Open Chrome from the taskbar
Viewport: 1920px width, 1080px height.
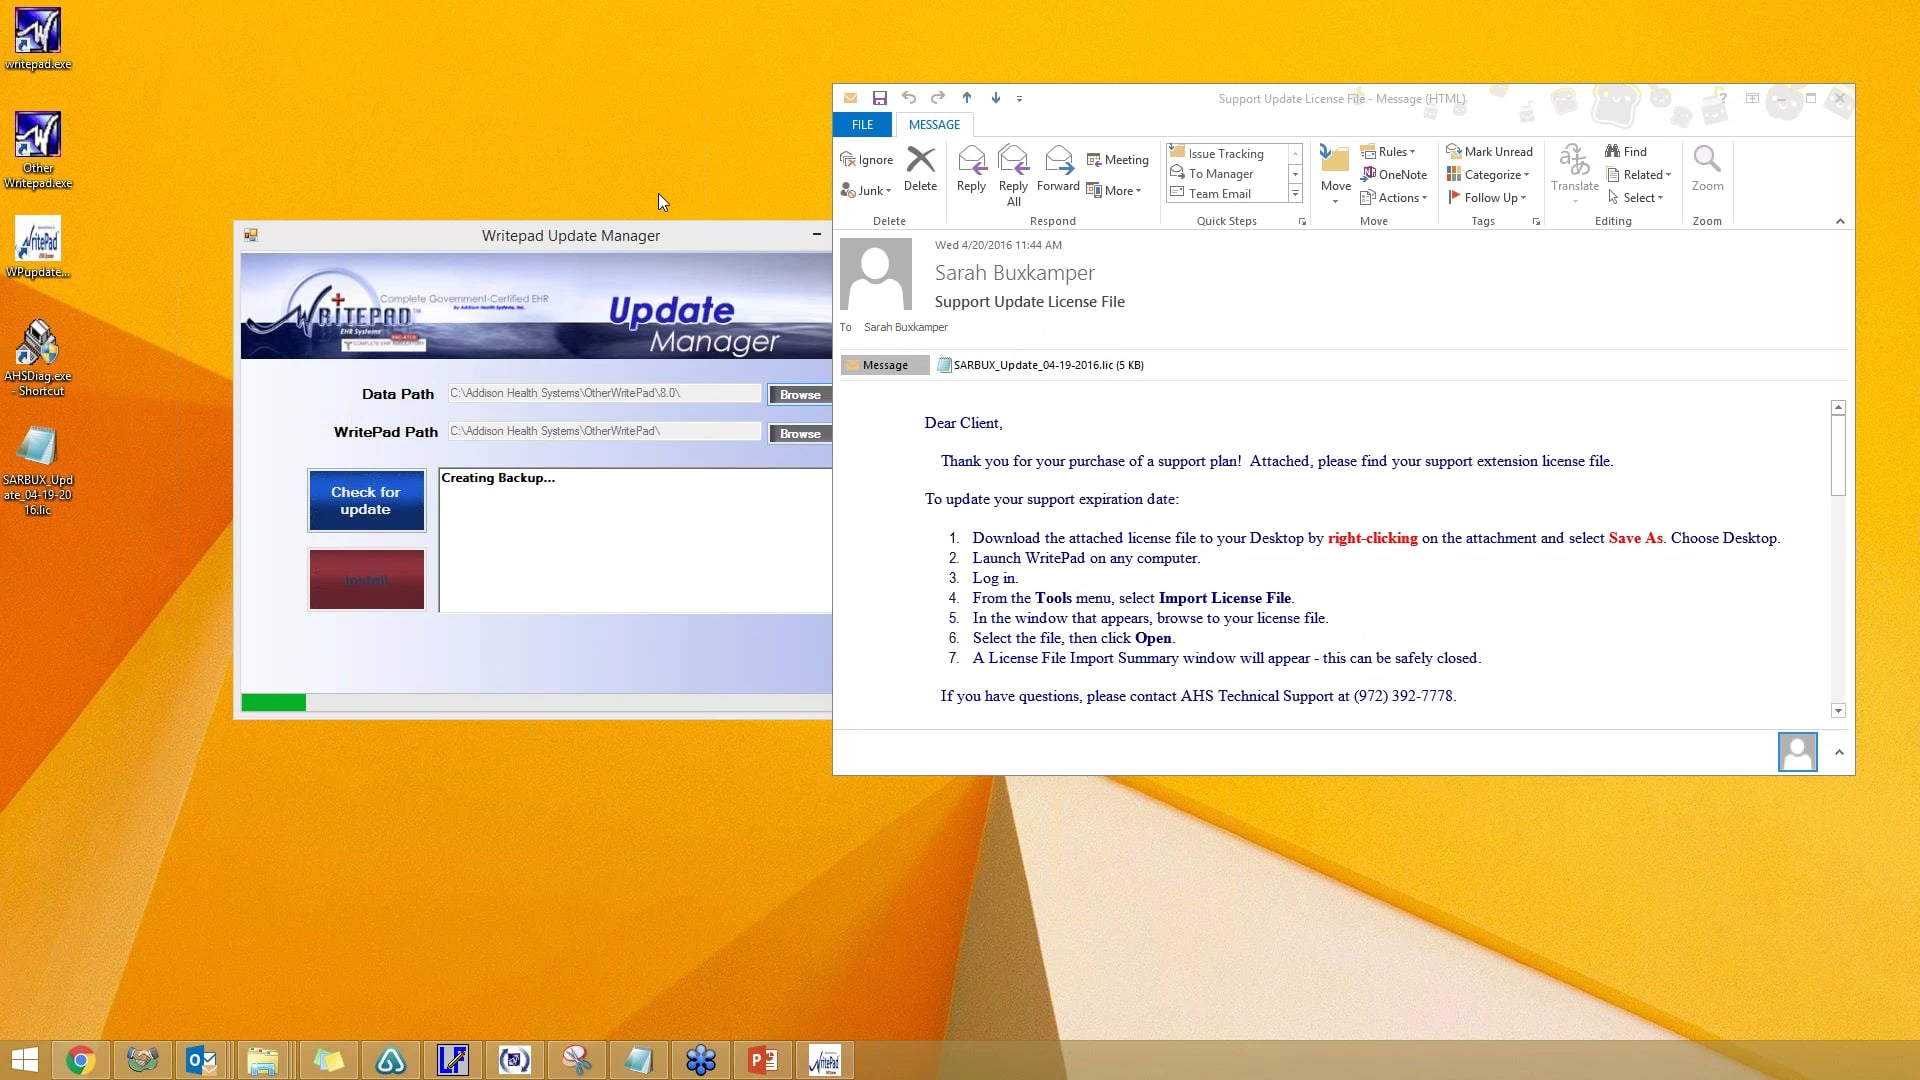81,1060
